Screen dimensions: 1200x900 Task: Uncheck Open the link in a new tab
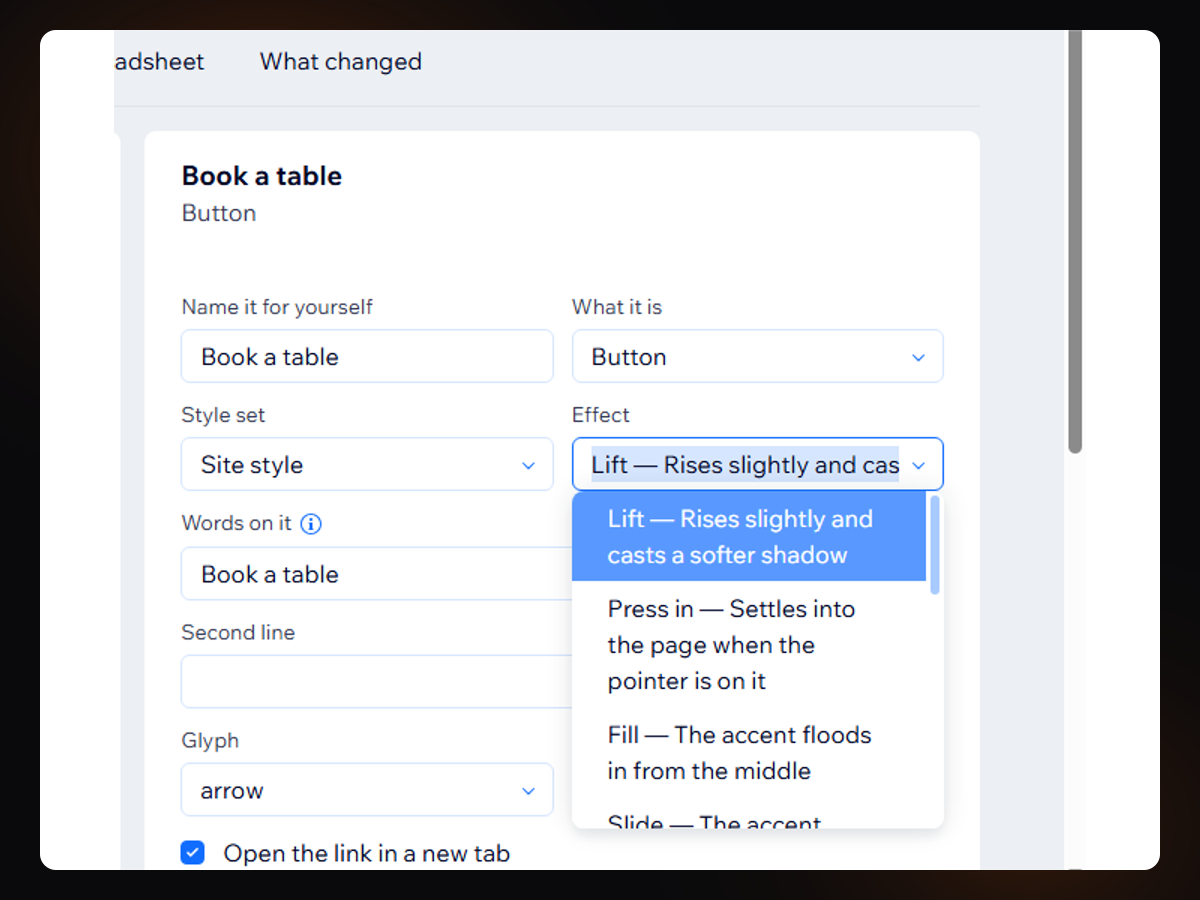193,853
